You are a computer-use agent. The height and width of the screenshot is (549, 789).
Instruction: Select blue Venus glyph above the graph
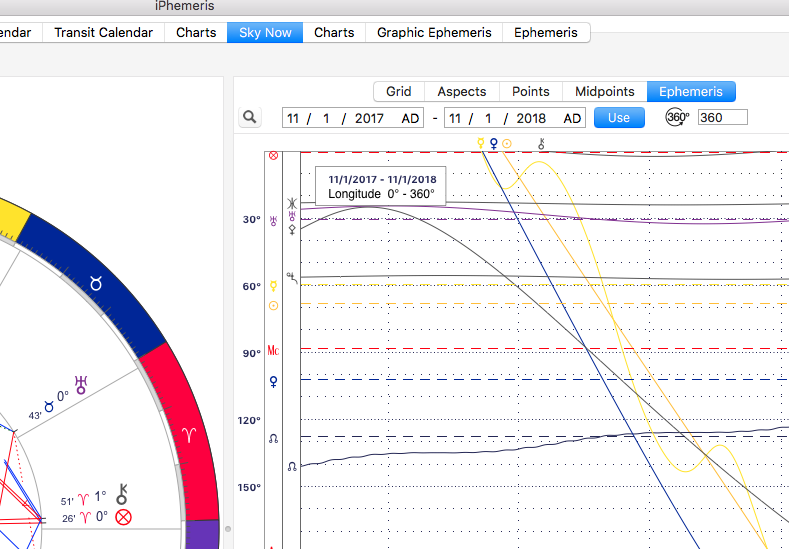pos(494,144)
